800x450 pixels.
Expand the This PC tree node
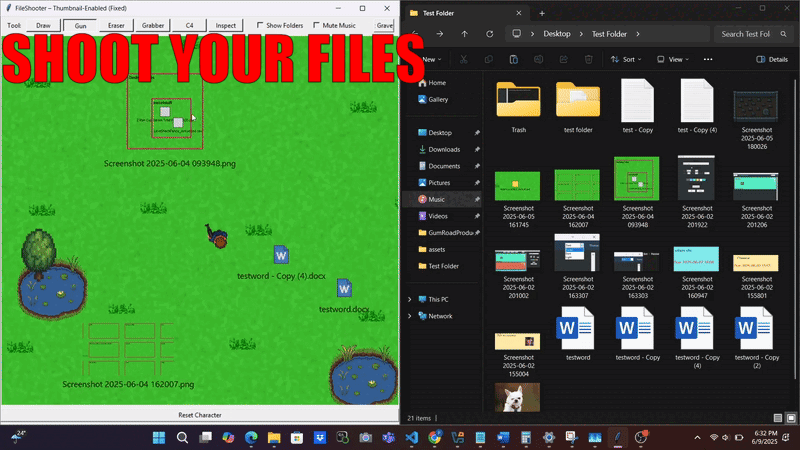coord(410,299)
